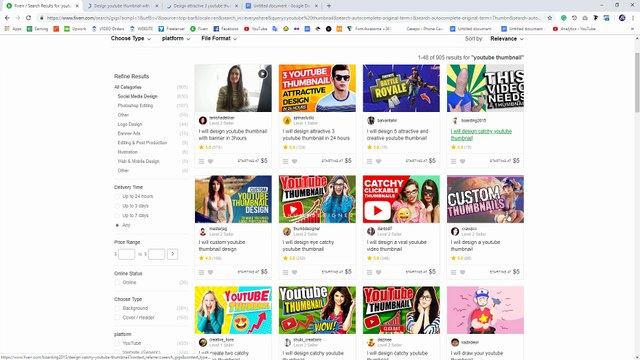Filter by 'Social Media Design' category

click(x=138, y=96)
